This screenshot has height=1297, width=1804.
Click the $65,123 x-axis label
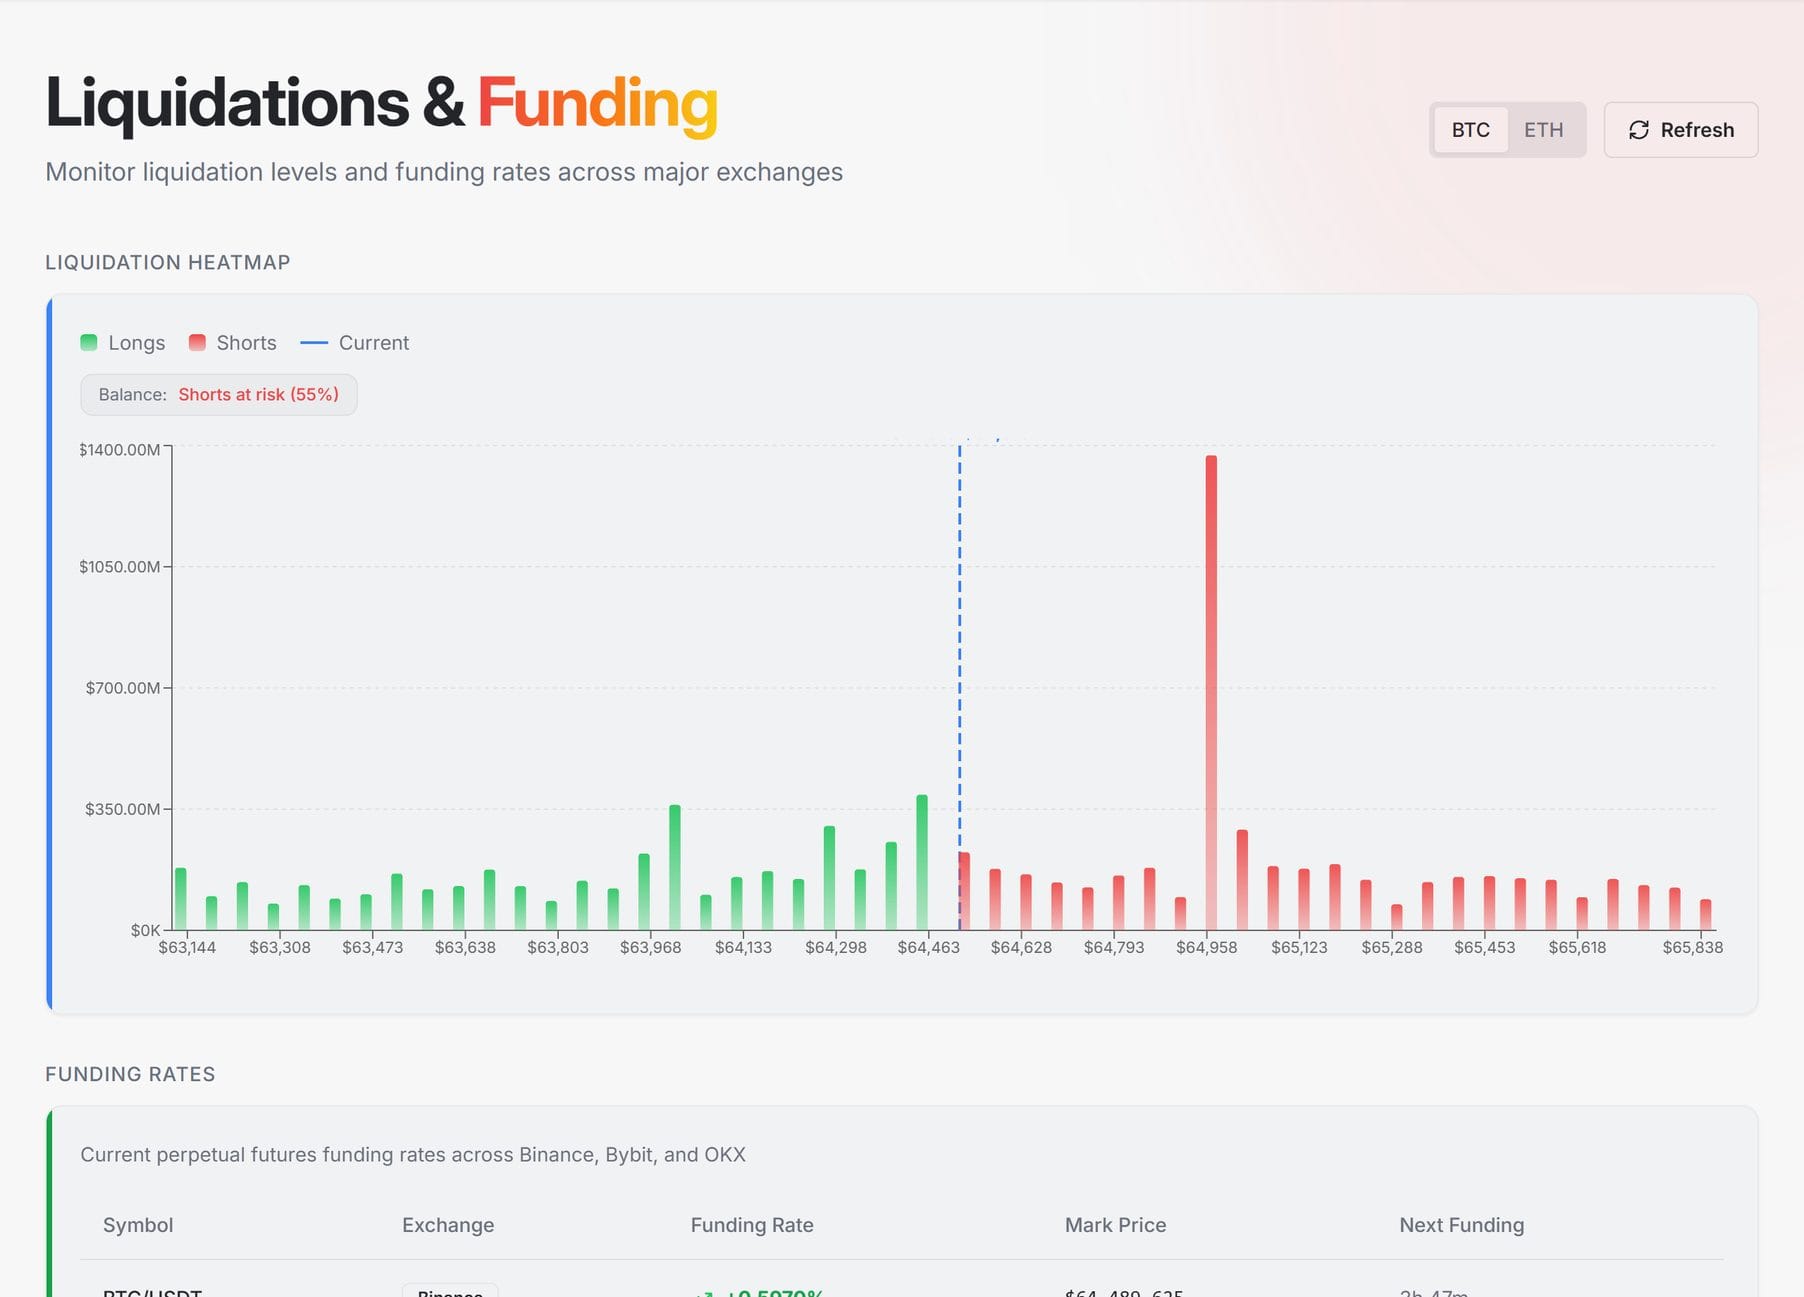1299,947
